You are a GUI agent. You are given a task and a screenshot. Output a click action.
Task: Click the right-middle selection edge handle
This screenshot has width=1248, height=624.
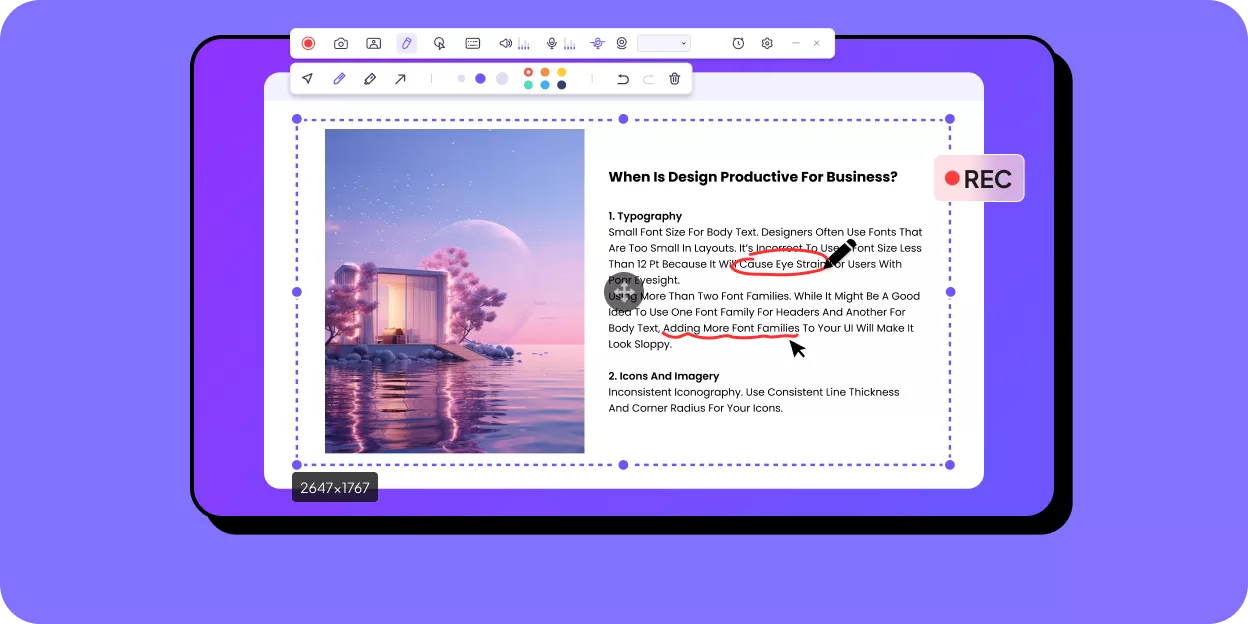click(x=950, y=292)
